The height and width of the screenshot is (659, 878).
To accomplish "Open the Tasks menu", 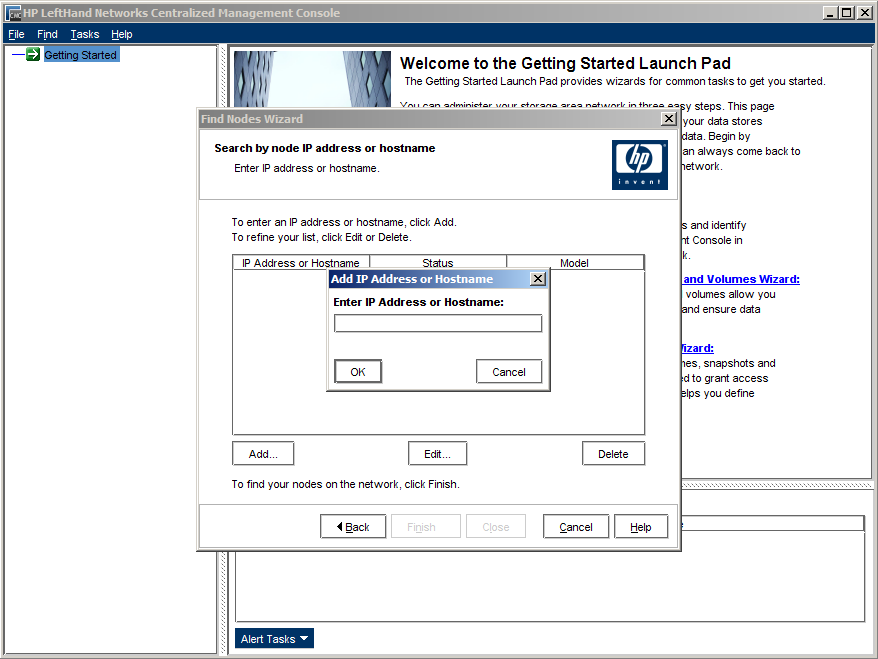I will [85, 34].
